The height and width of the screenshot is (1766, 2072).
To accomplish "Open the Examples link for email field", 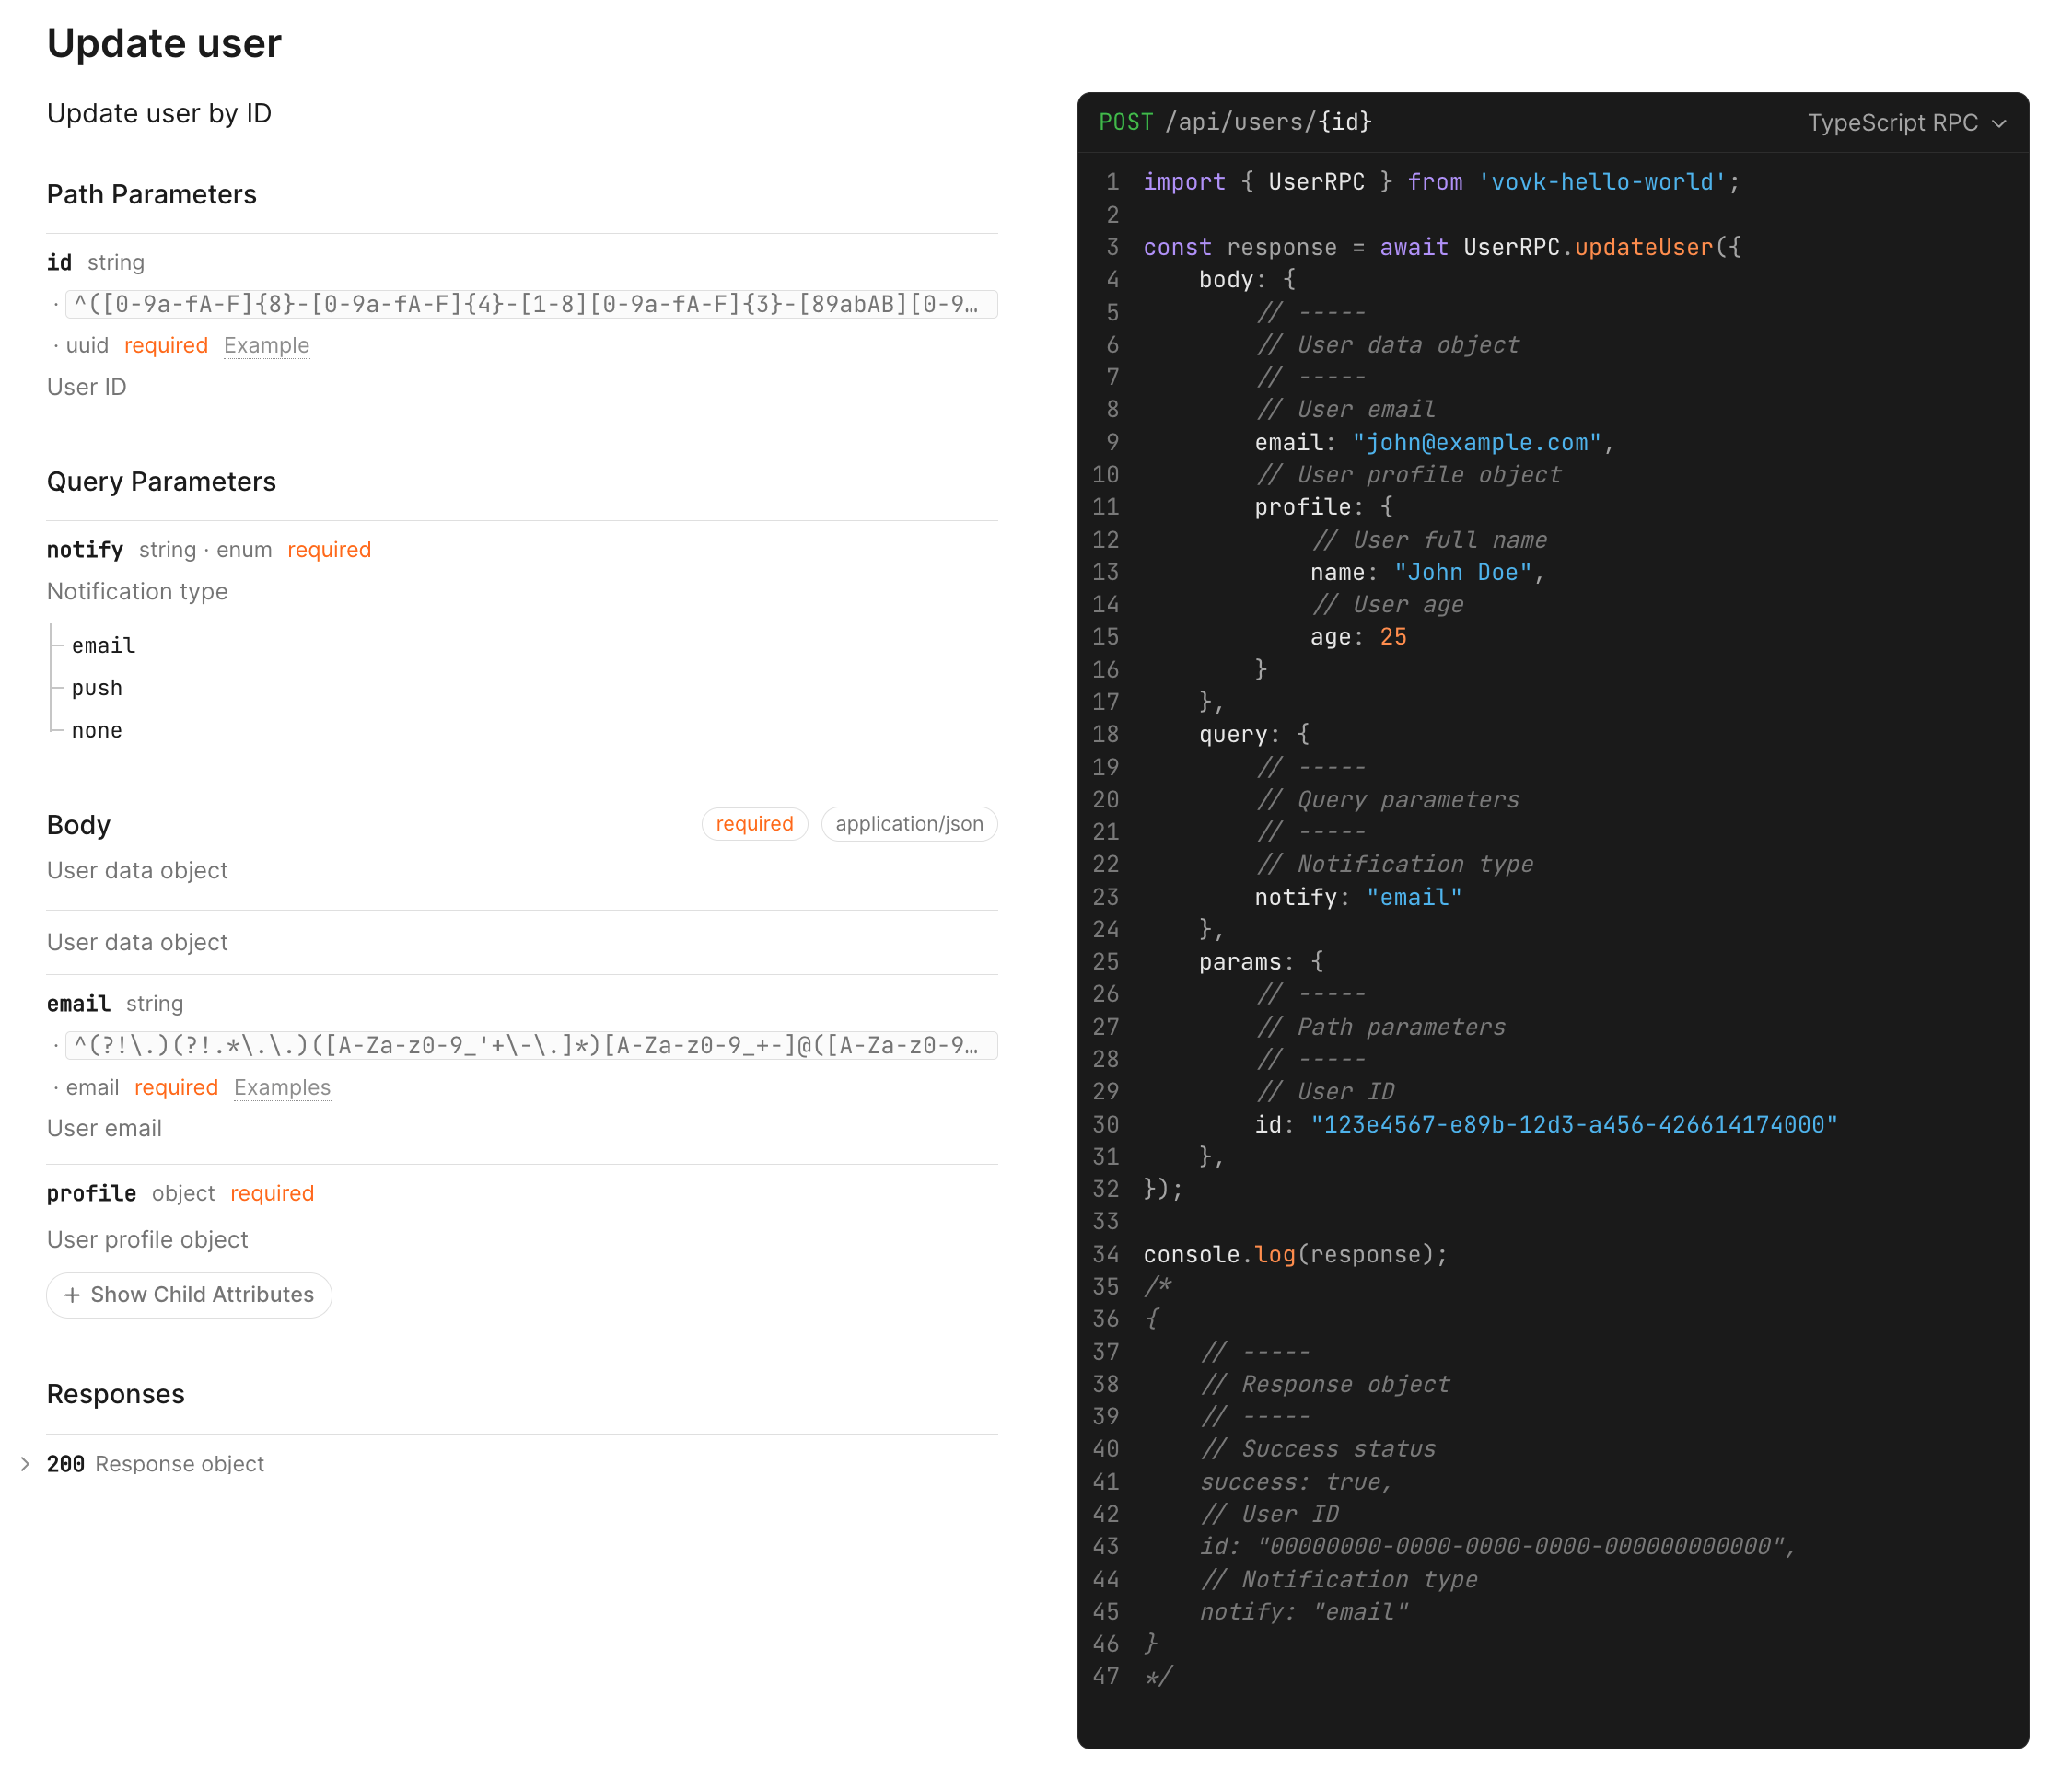I will click(x=282, y=1087).
